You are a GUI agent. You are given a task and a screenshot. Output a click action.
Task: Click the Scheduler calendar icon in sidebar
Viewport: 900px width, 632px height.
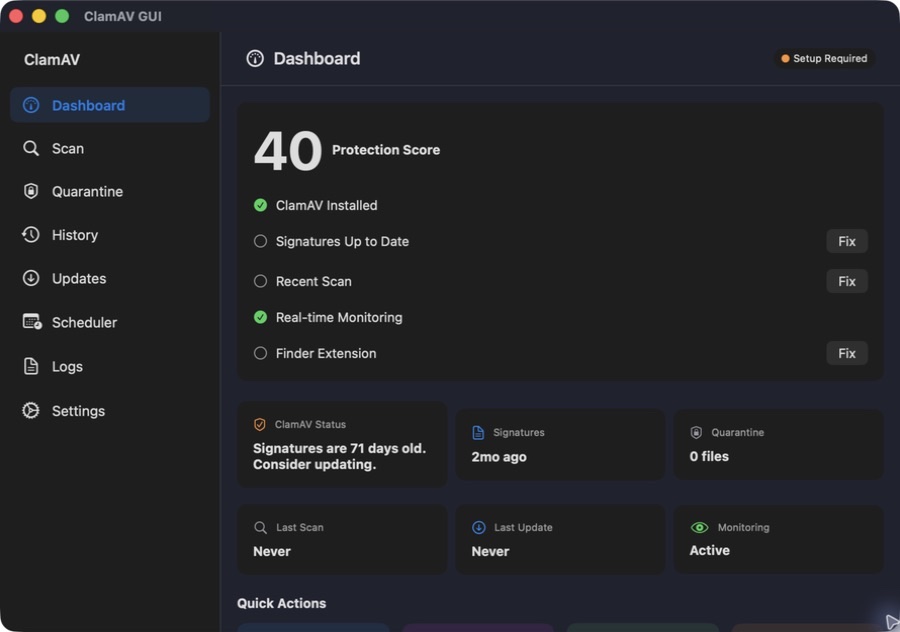click(32, 321)
